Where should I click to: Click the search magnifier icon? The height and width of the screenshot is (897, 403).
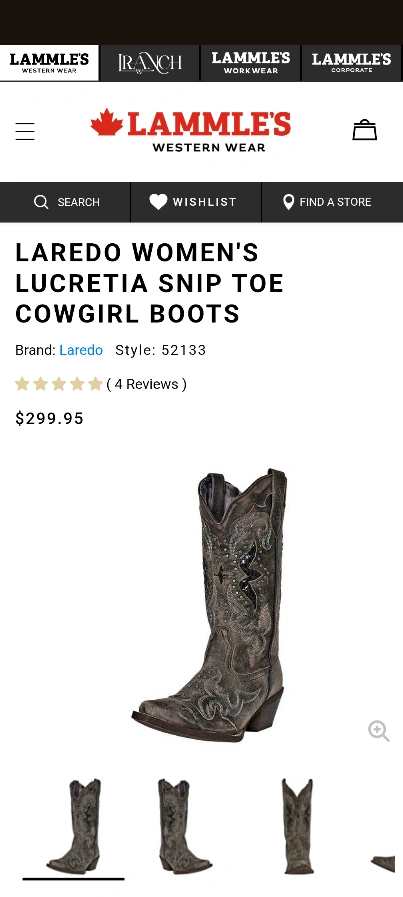pos(41,202)
